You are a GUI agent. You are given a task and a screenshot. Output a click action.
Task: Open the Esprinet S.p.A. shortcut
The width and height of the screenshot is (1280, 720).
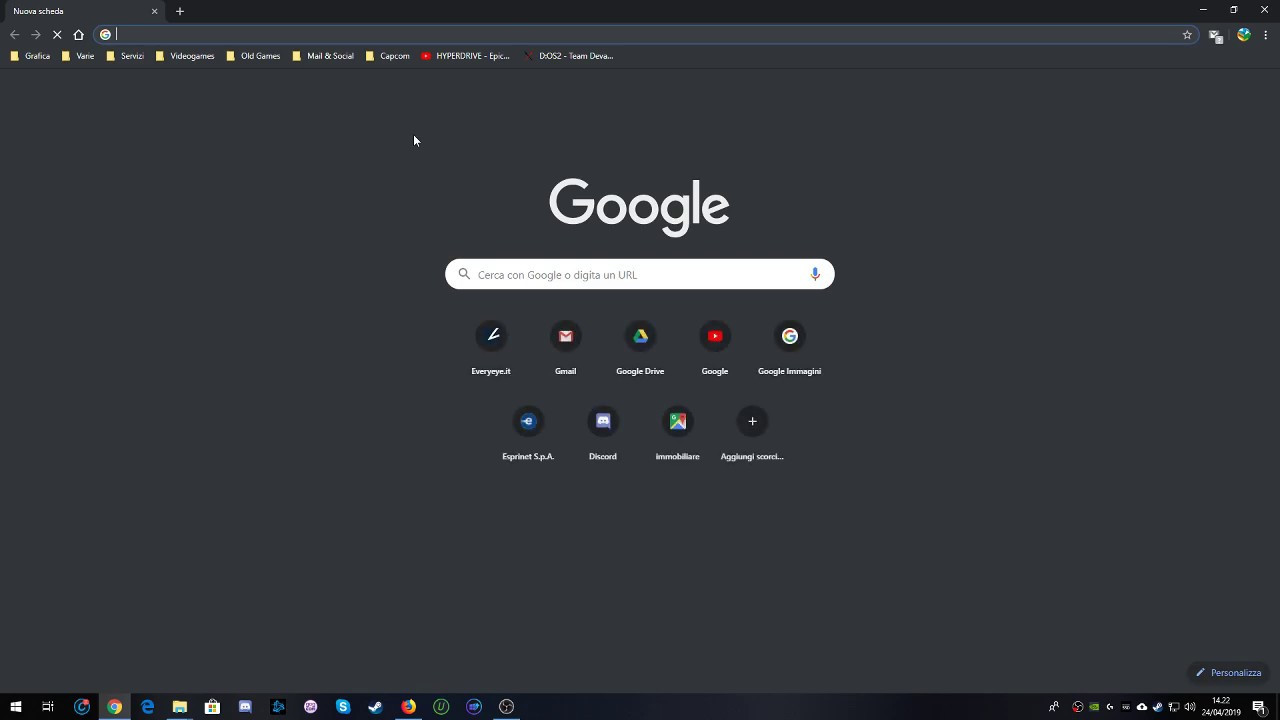tap(528, 434)
